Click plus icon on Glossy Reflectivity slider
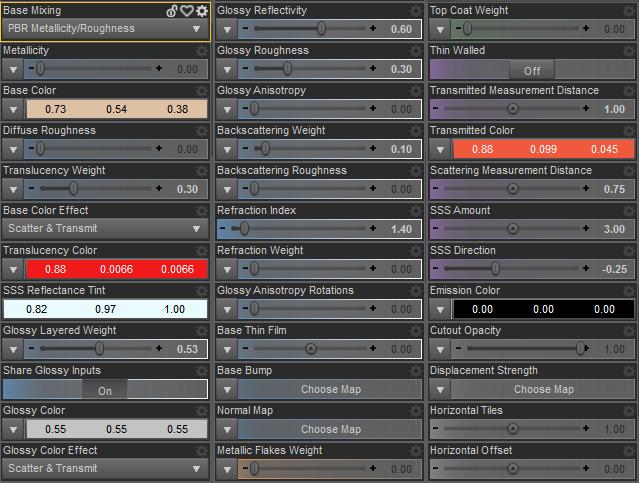Screen dimensions: 639x483 [373, 28]
